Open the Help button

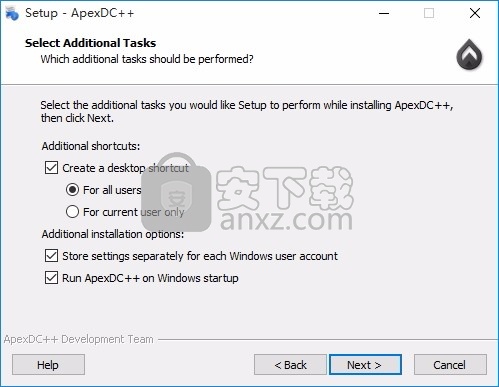(x=48, y=365)
